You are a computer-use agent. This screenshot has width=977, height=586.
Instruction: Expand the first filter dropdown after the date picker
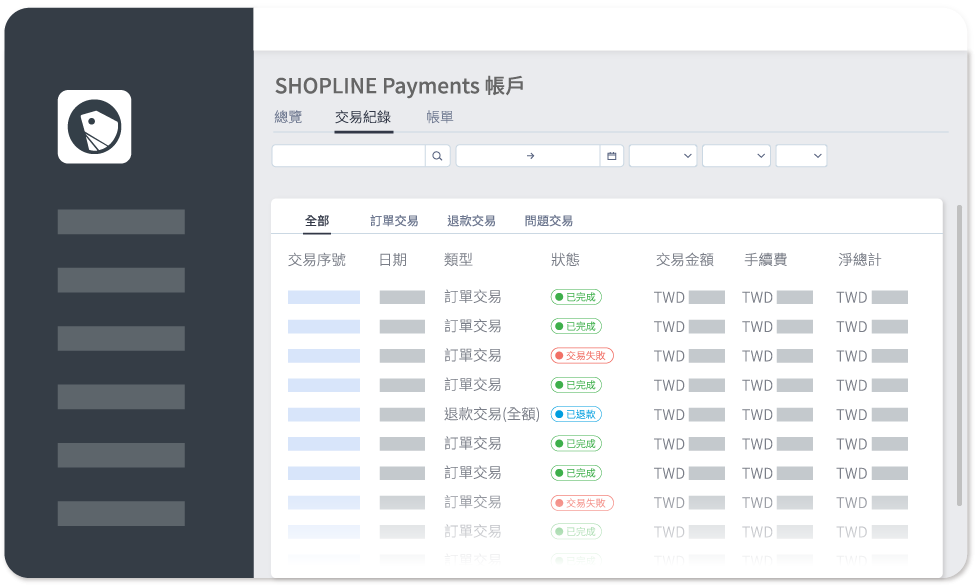point(663,156)
